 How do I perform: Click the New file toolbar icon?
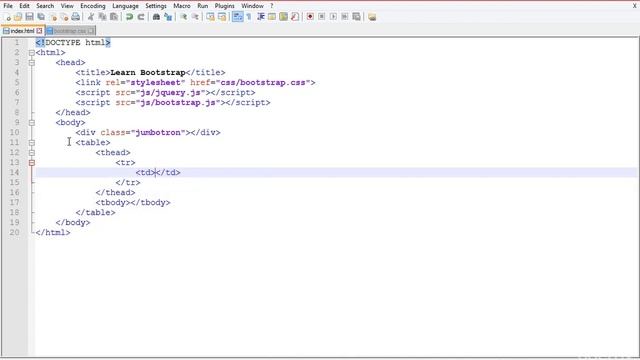7,17
